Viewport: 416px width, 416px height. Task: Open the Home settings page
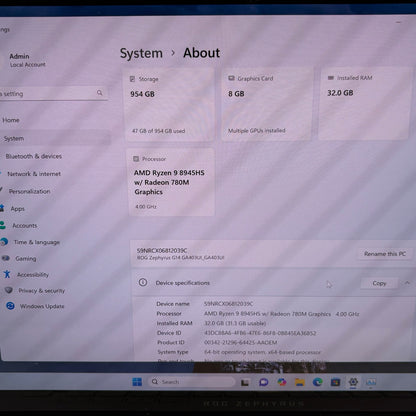tap(11, 120)
